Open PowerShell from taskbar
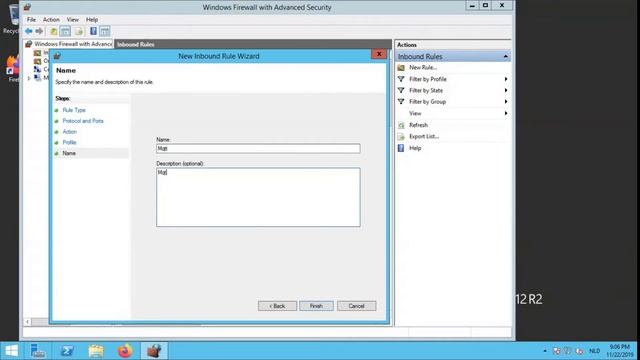This screenshot has width=640, height=360. [67, 351]
